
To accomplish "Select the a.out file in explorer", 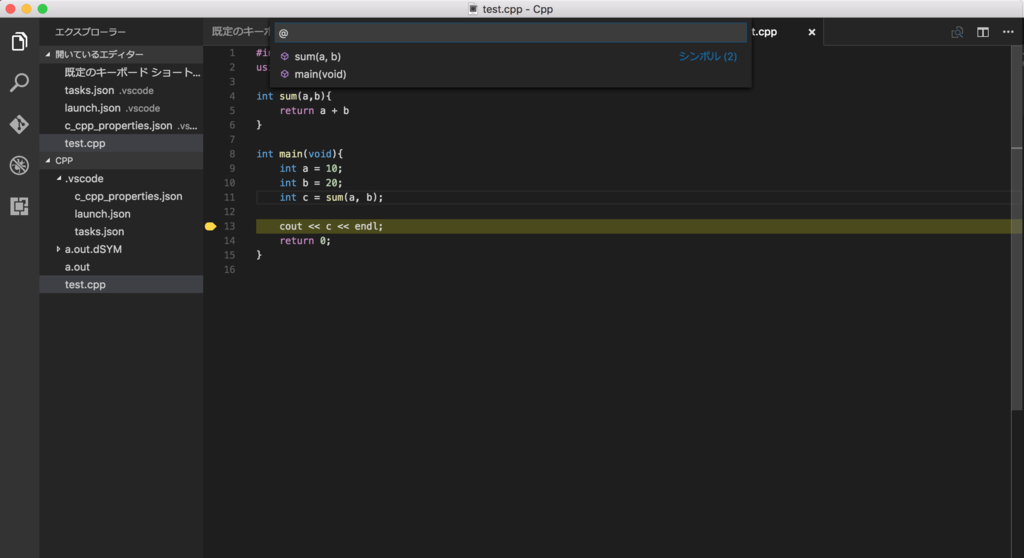I will click(x=121, y=267).
